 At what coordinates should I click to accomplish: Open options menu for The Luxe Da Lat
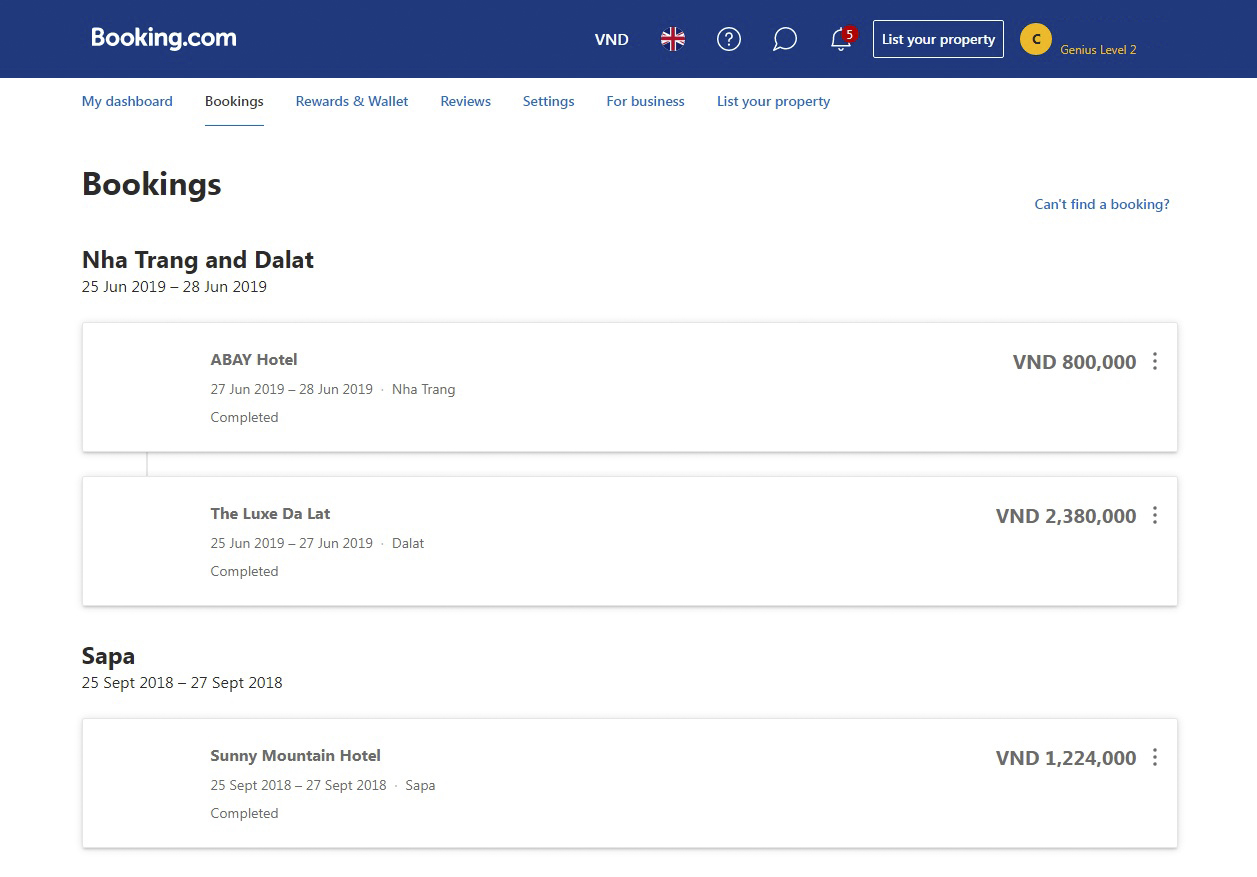click(x=1155, y=515)
